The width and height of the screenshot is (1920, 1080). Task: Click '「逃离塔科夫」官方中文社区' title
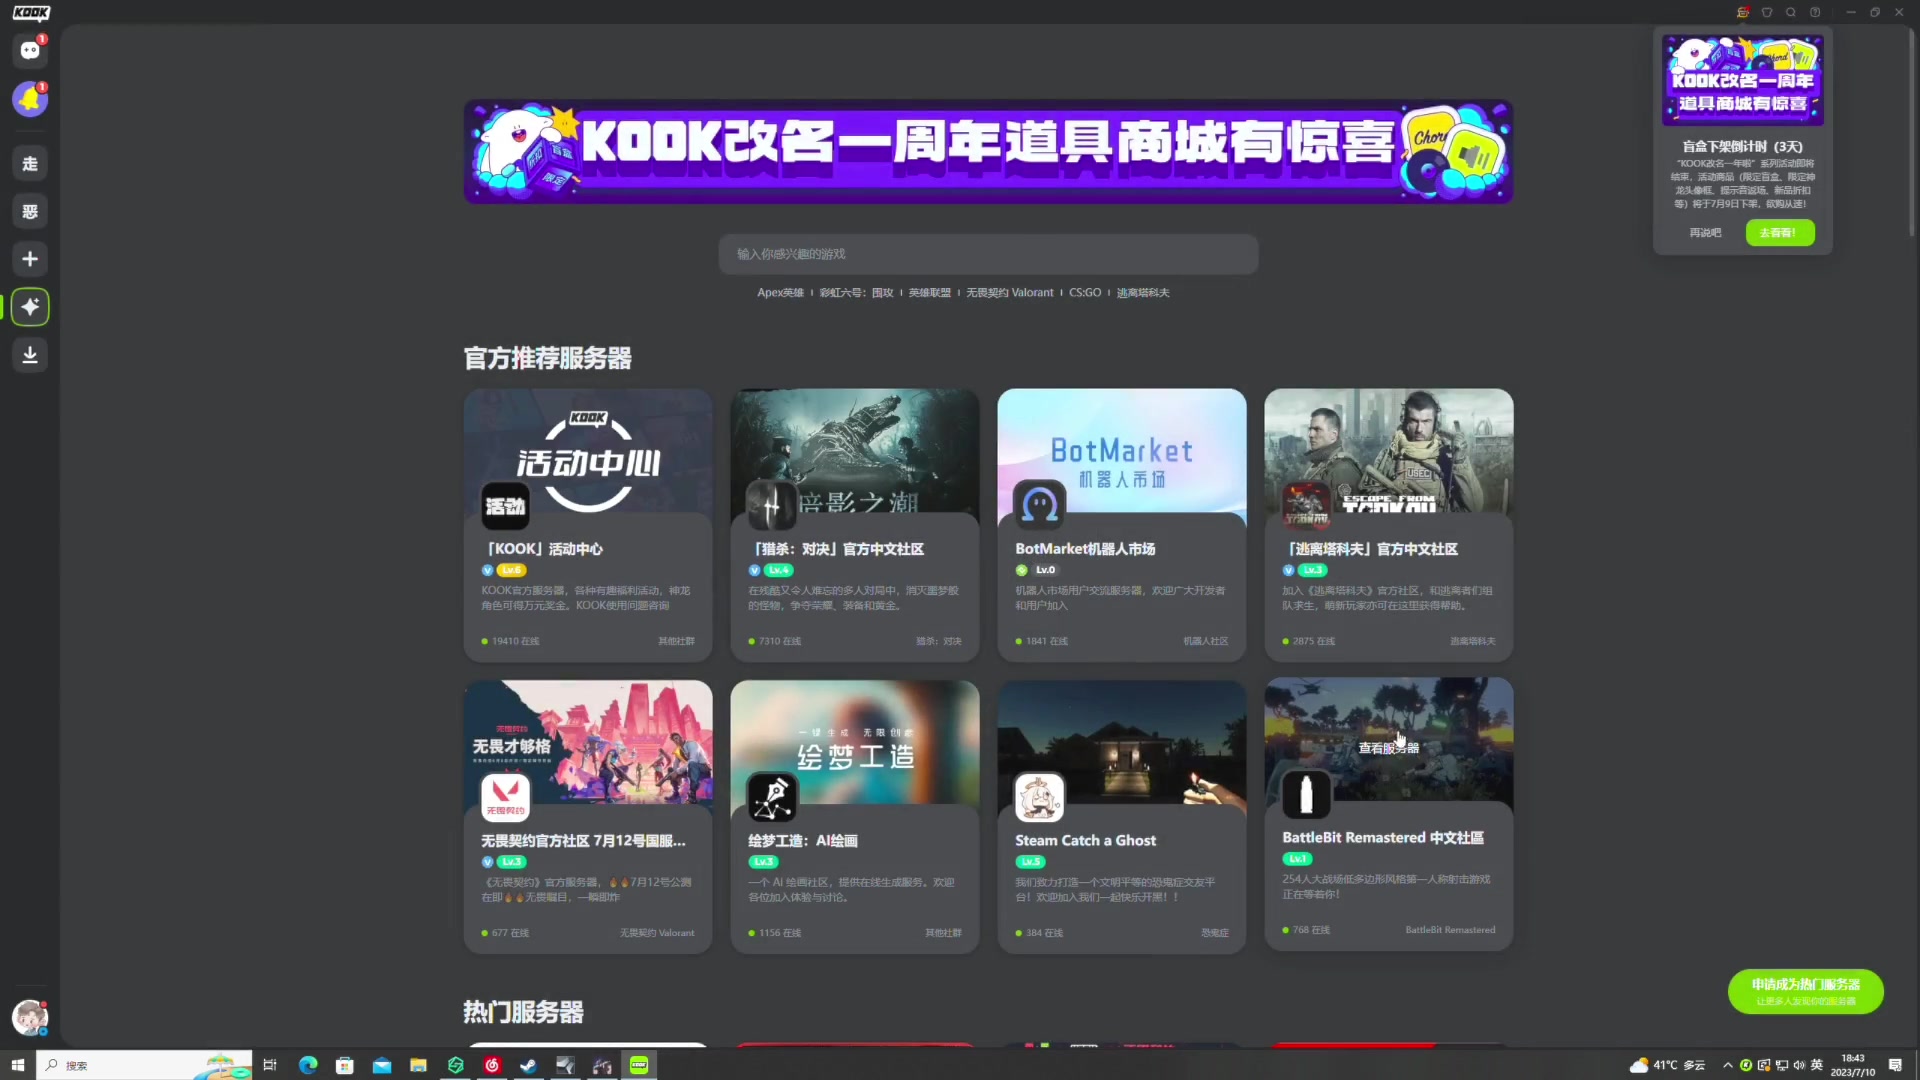click(x=1370, y=549)
